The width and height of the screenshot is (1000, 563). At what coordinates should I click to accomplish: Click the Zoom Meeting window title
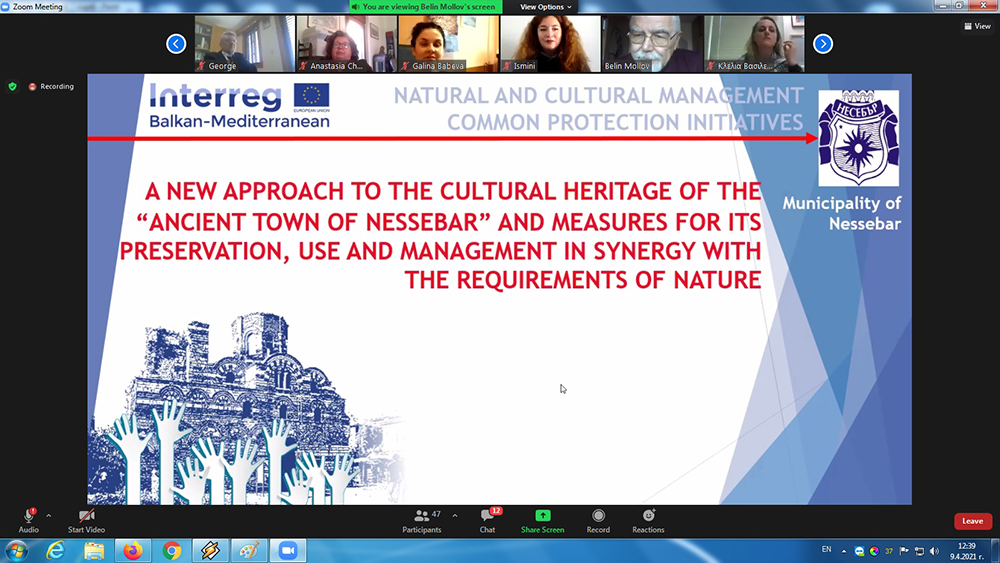[38, 7]
